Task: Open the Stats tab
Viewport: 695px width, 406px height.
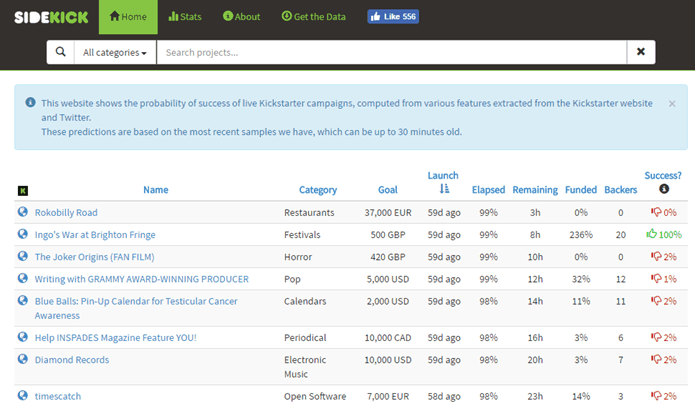Action: pyautogui.click(x=185, y=17)
